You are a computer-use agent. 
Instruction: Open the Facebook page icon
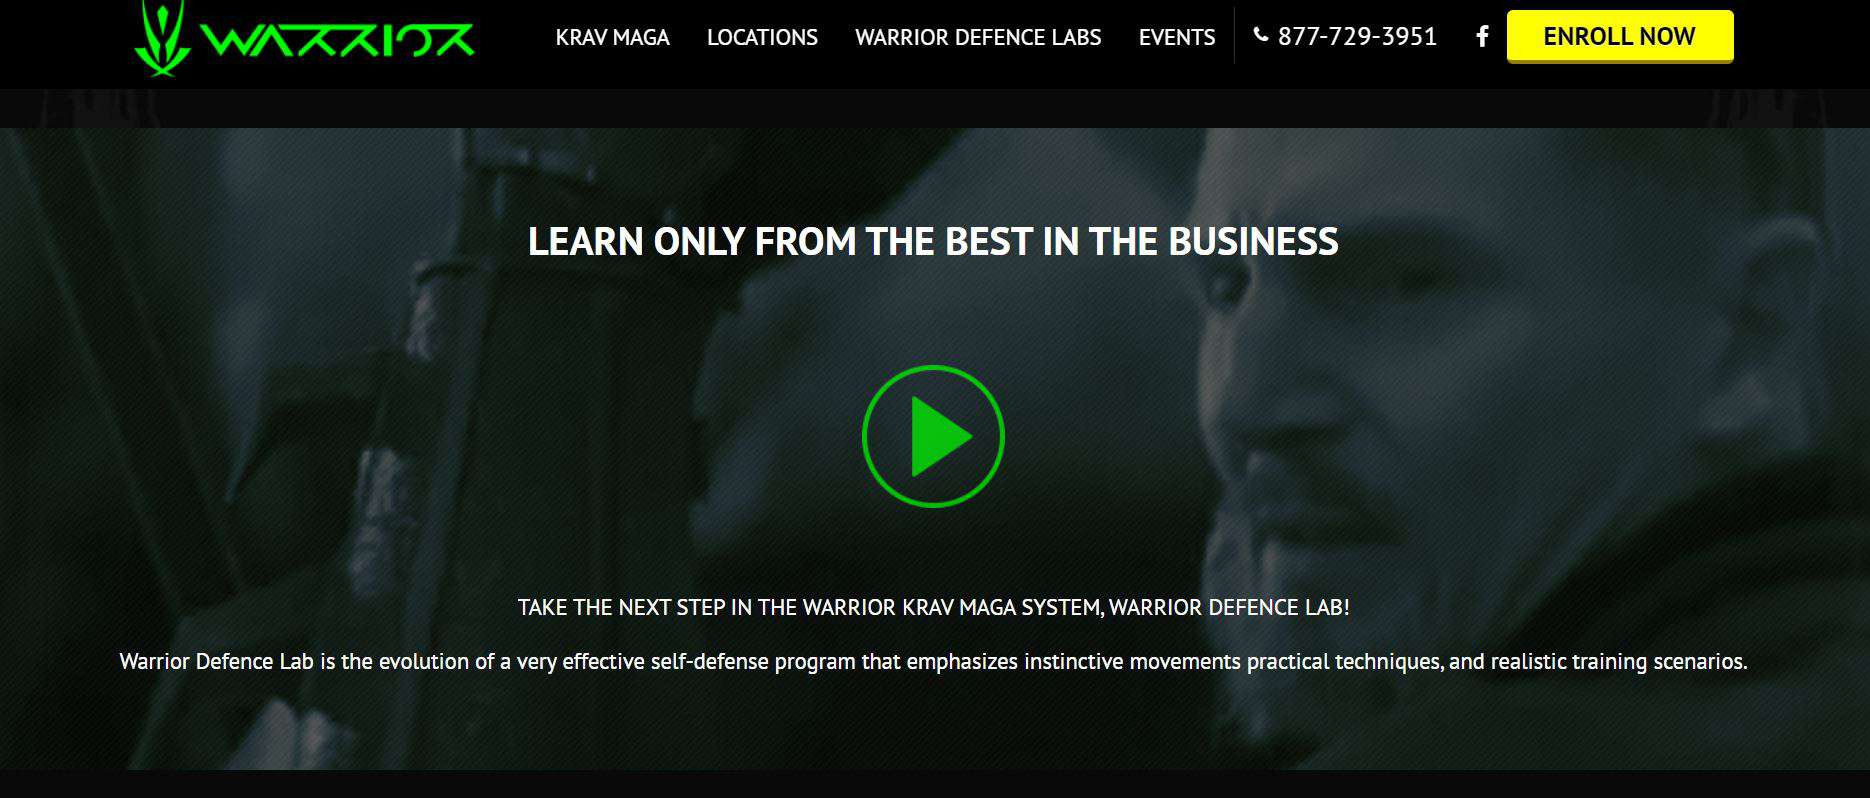pos(1483,37)
